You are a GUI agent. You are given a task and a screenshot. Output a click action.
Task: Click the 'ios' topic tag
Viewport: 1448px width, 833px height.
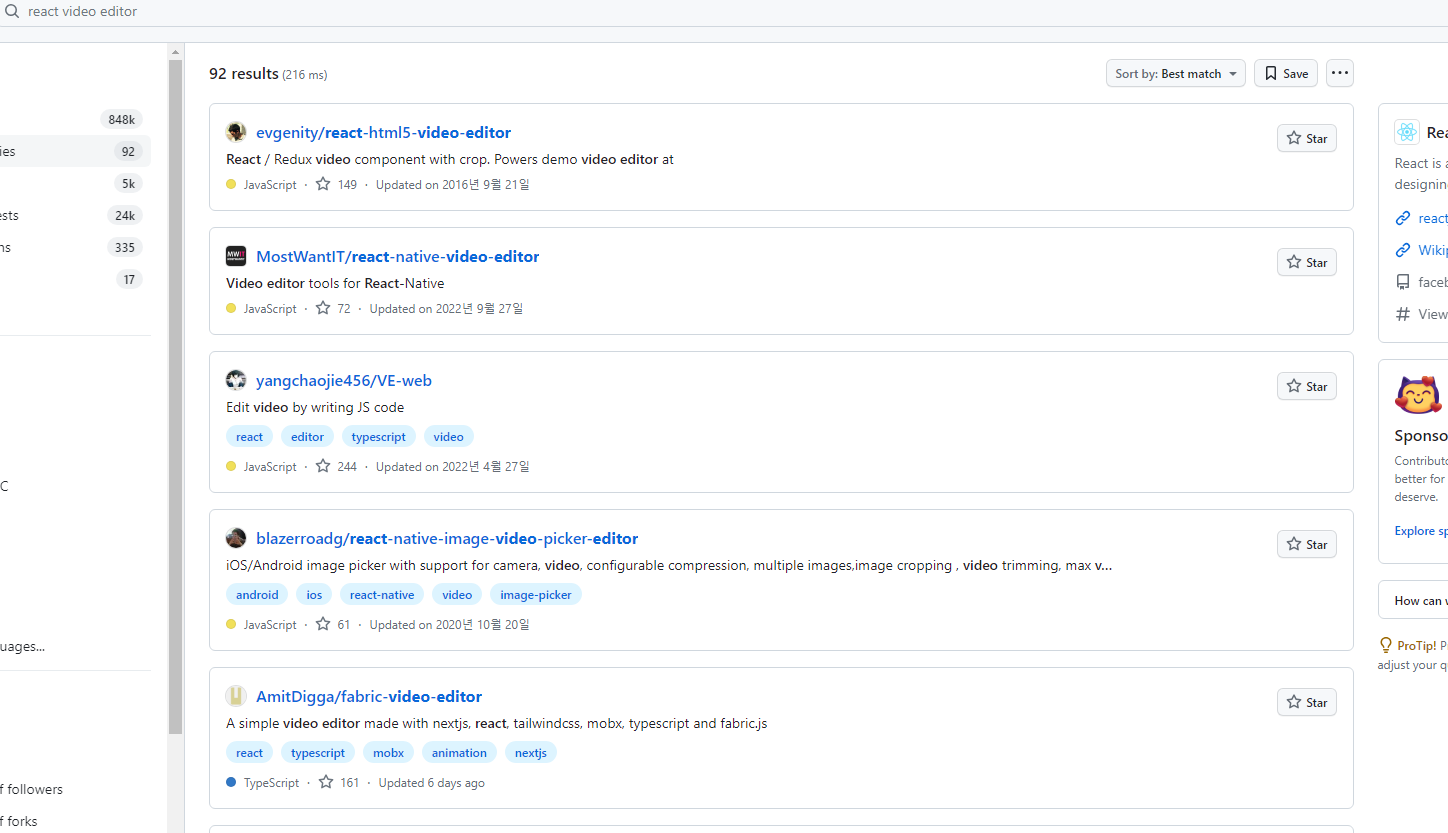pyautogui.click(x=314, y=595)
